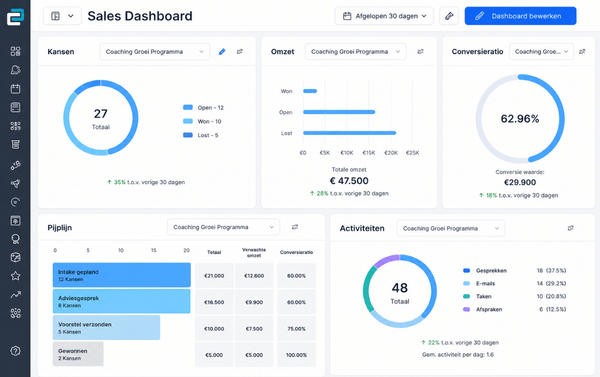Click the 62.96% conversion value
The width and height of the screenshot is (600, 377).
pos(520,119)
